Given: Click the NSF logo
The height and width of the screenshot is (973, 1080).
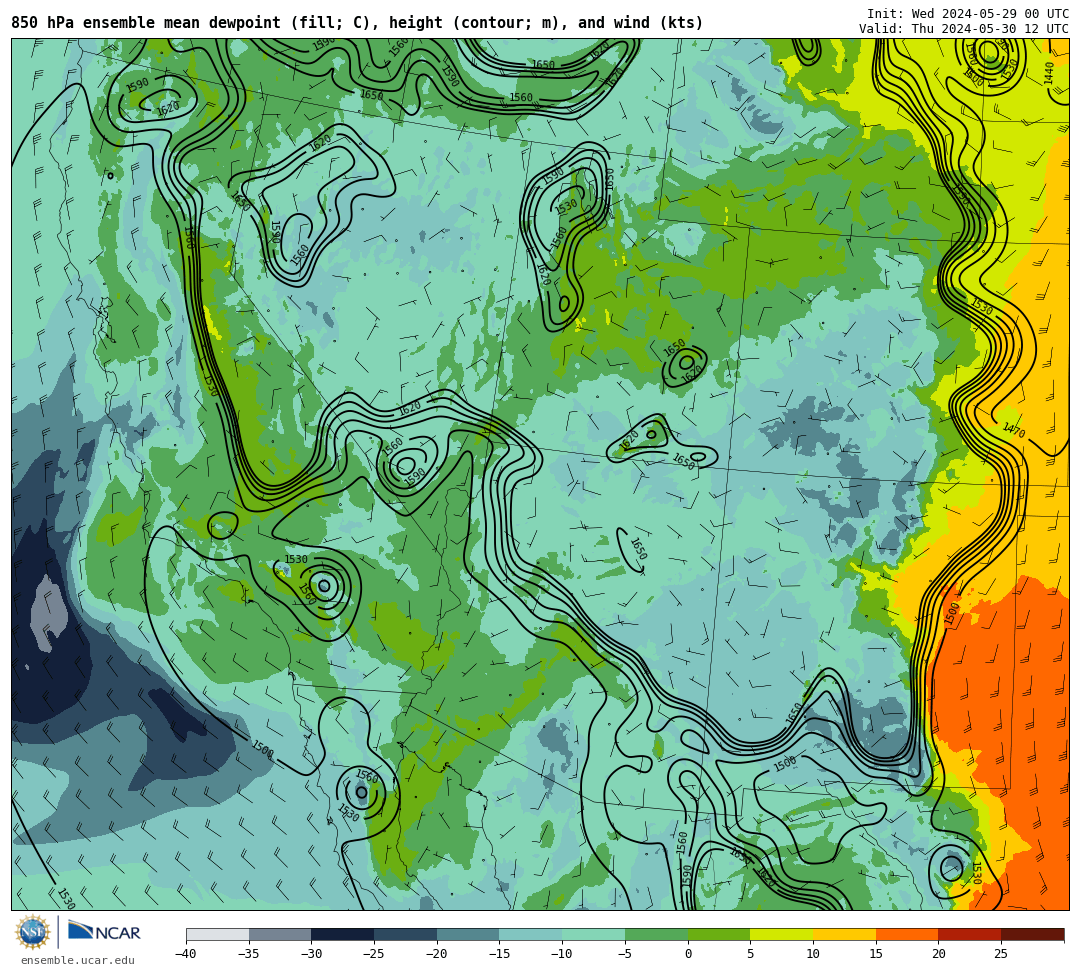Looking at the screenshot, I should click(x=33, y=932).
